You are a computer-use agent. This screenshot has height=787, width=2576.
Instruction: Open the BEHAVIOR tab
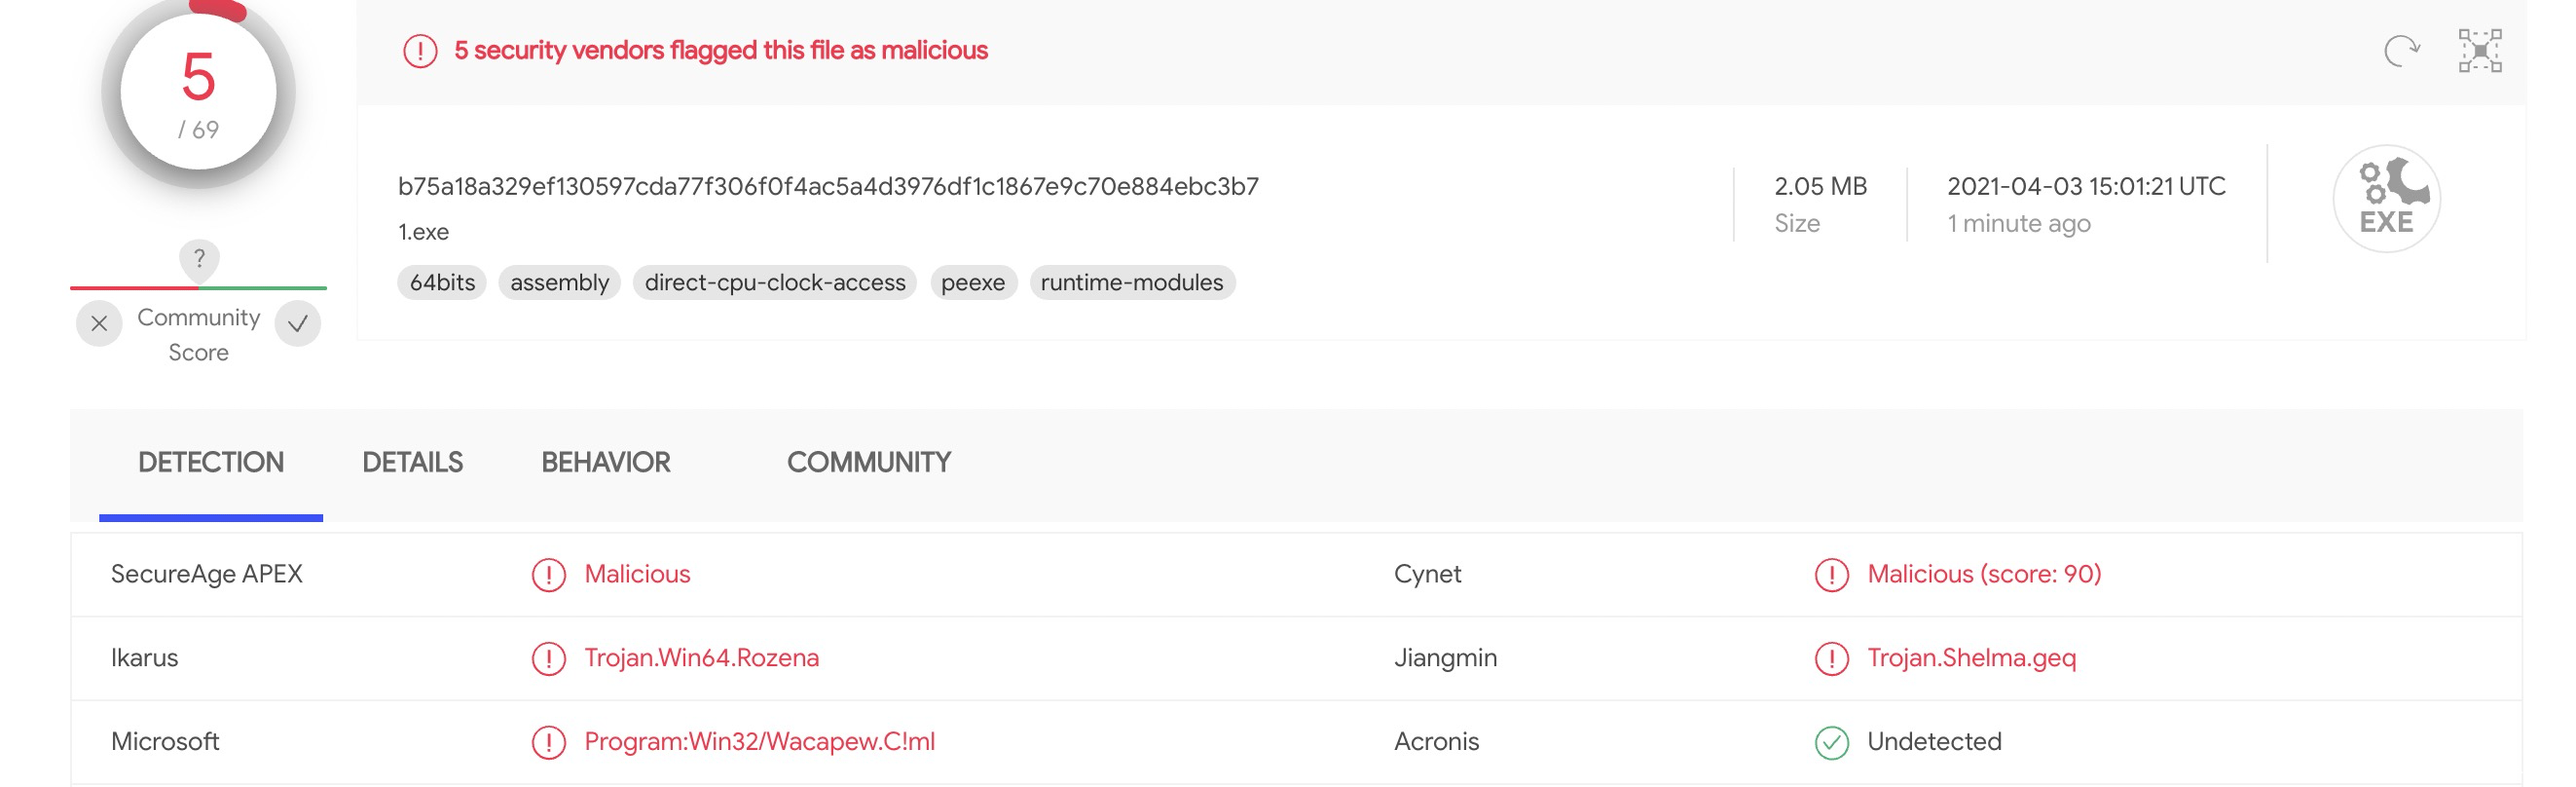(605, 462)
